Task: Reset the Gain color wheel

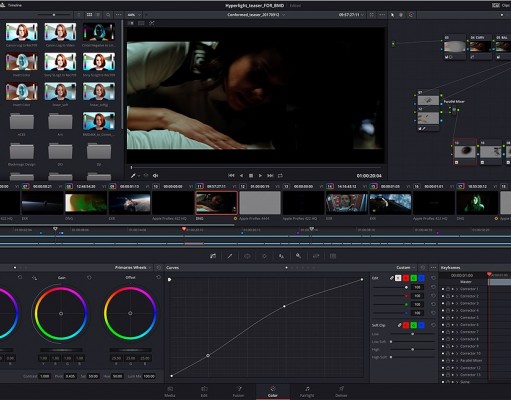Action: 89,277
